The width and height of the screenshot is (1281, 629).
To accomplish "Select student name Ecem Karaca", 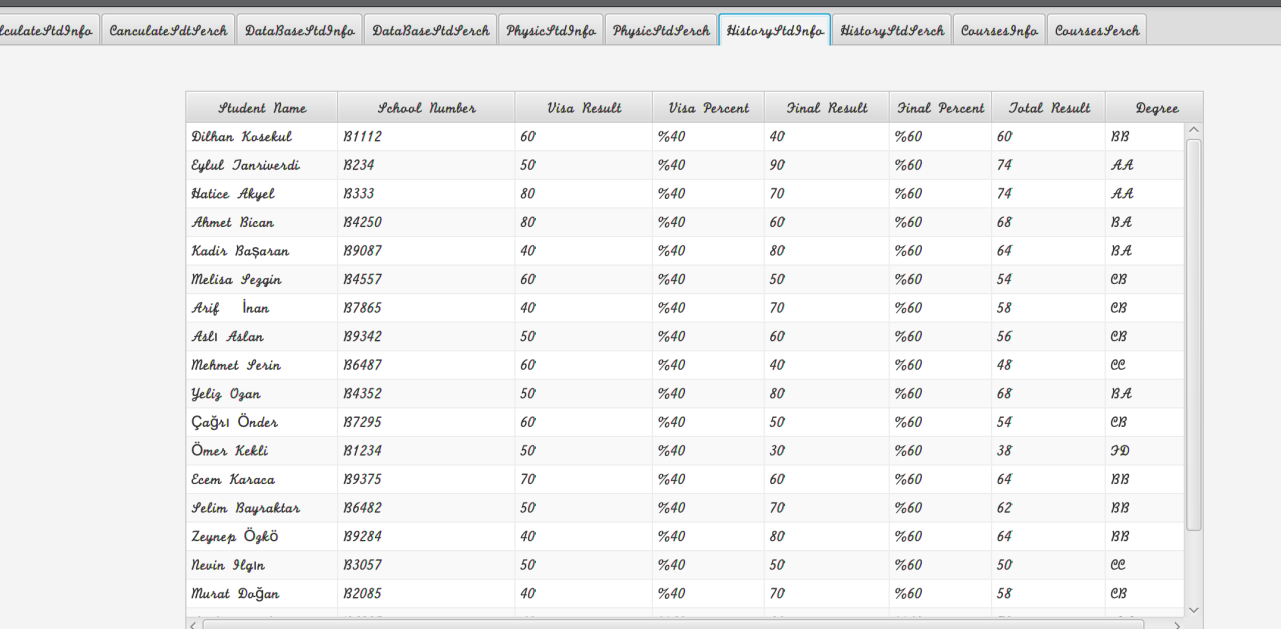I will click(232, 480).
